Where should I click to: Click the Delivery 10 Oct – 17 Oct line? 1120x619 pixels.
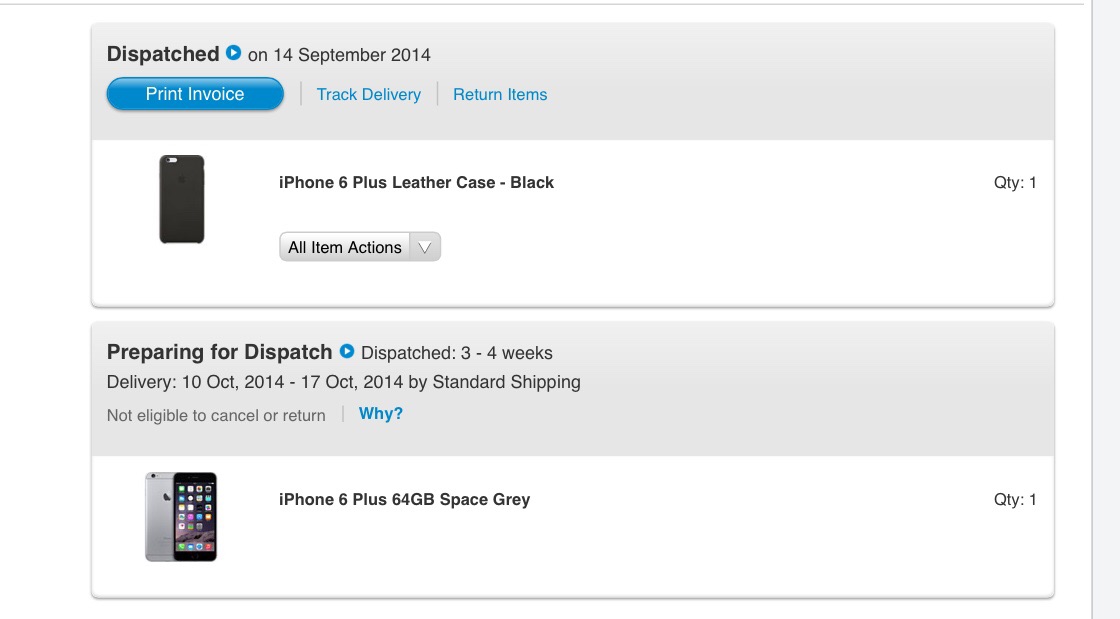click(344, 382)
